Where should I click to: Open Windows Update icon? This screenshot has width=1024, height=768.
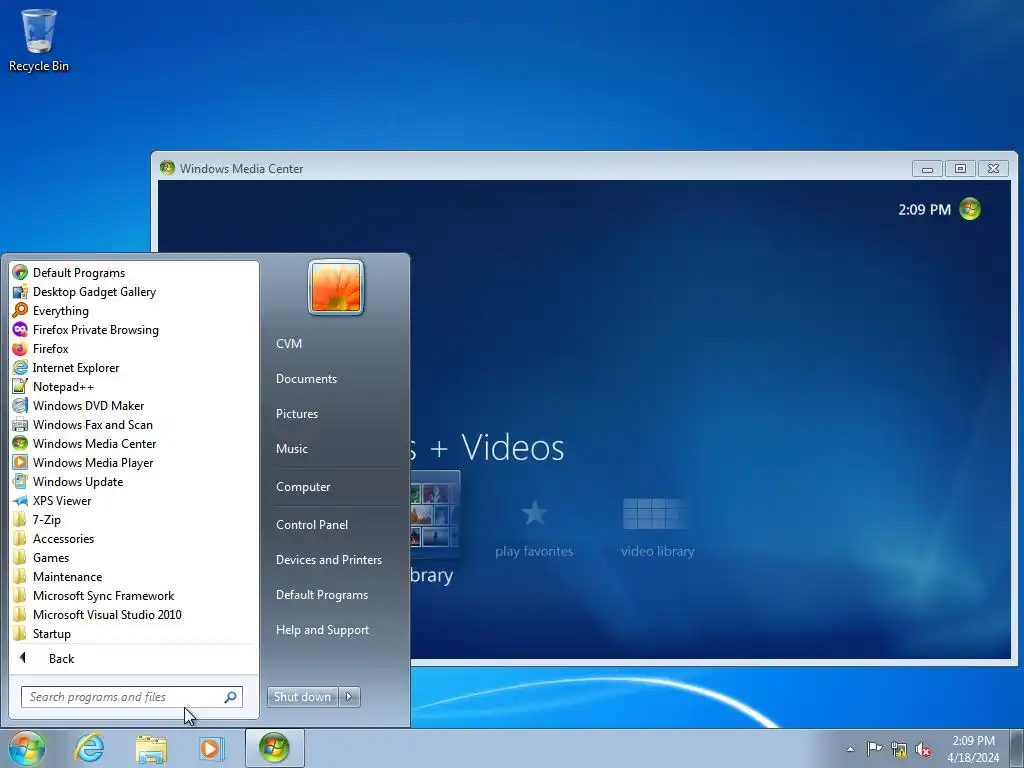[20, 481]
